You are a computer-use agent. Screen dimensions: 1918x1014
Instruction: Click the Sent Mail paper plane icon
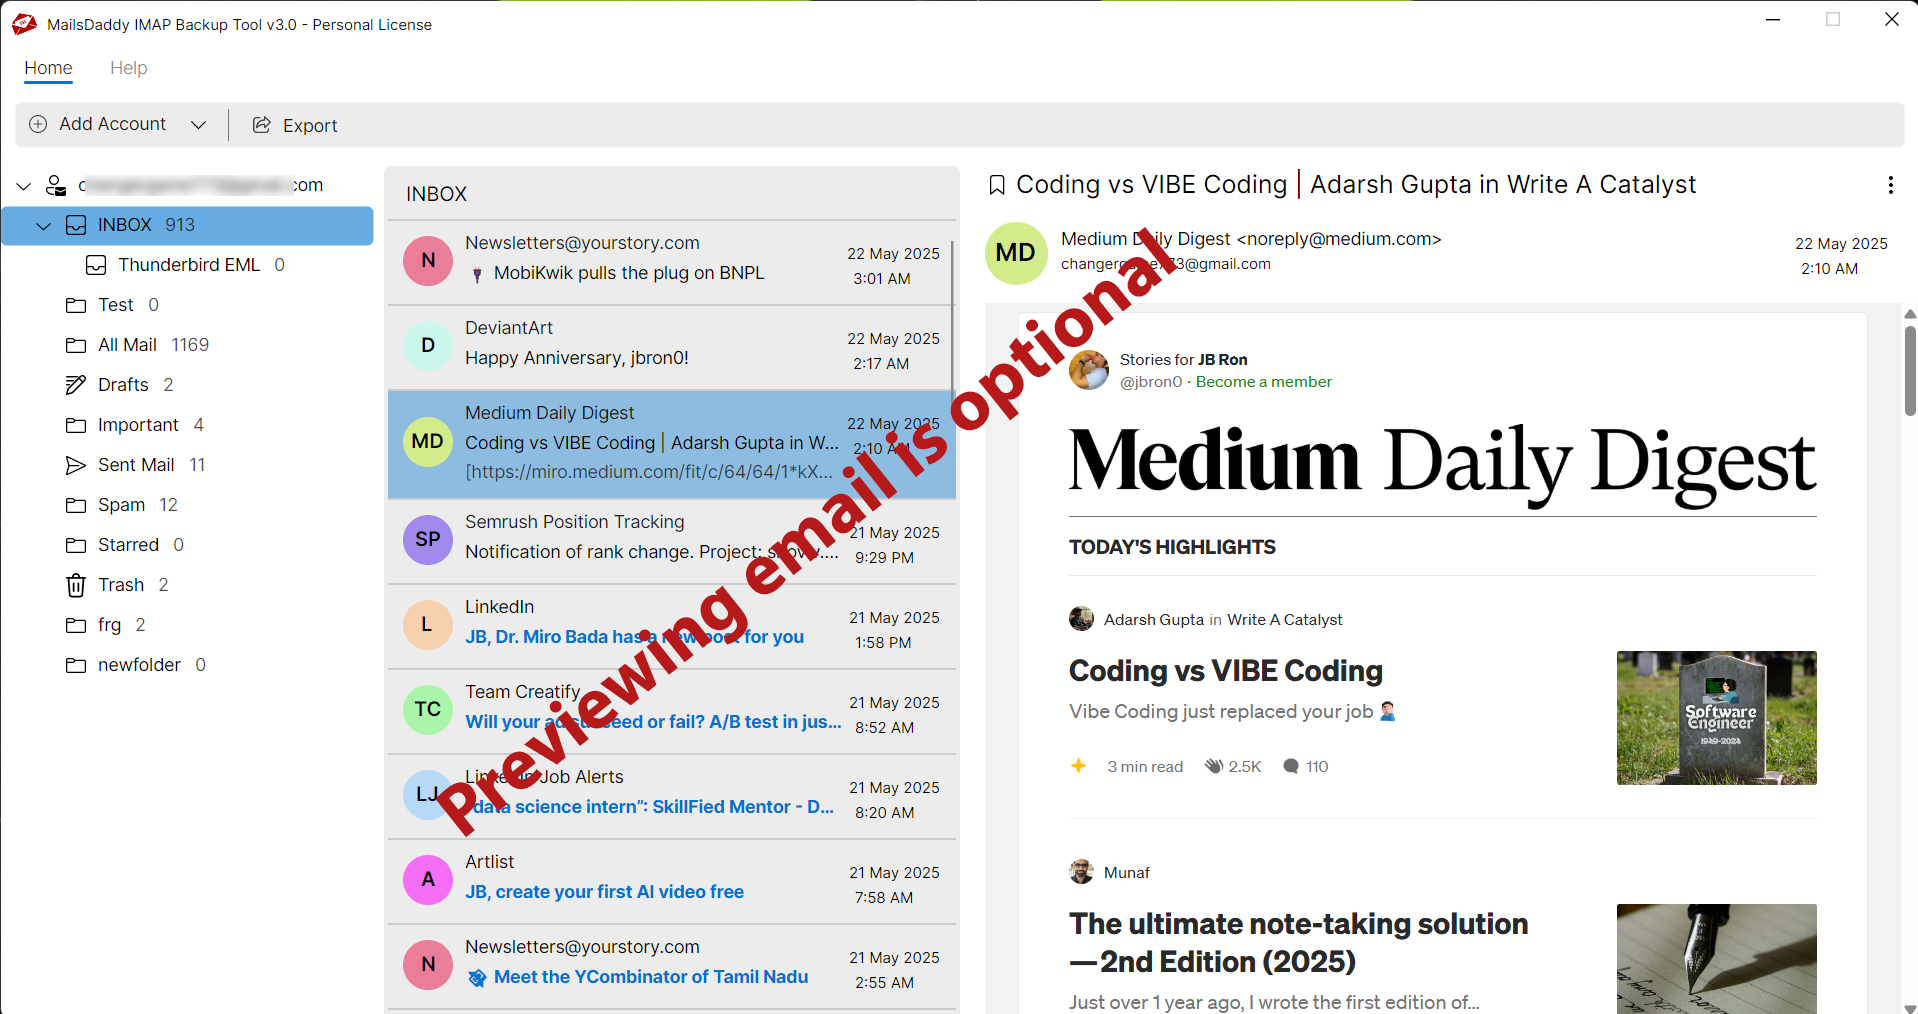tap(76, 465)
